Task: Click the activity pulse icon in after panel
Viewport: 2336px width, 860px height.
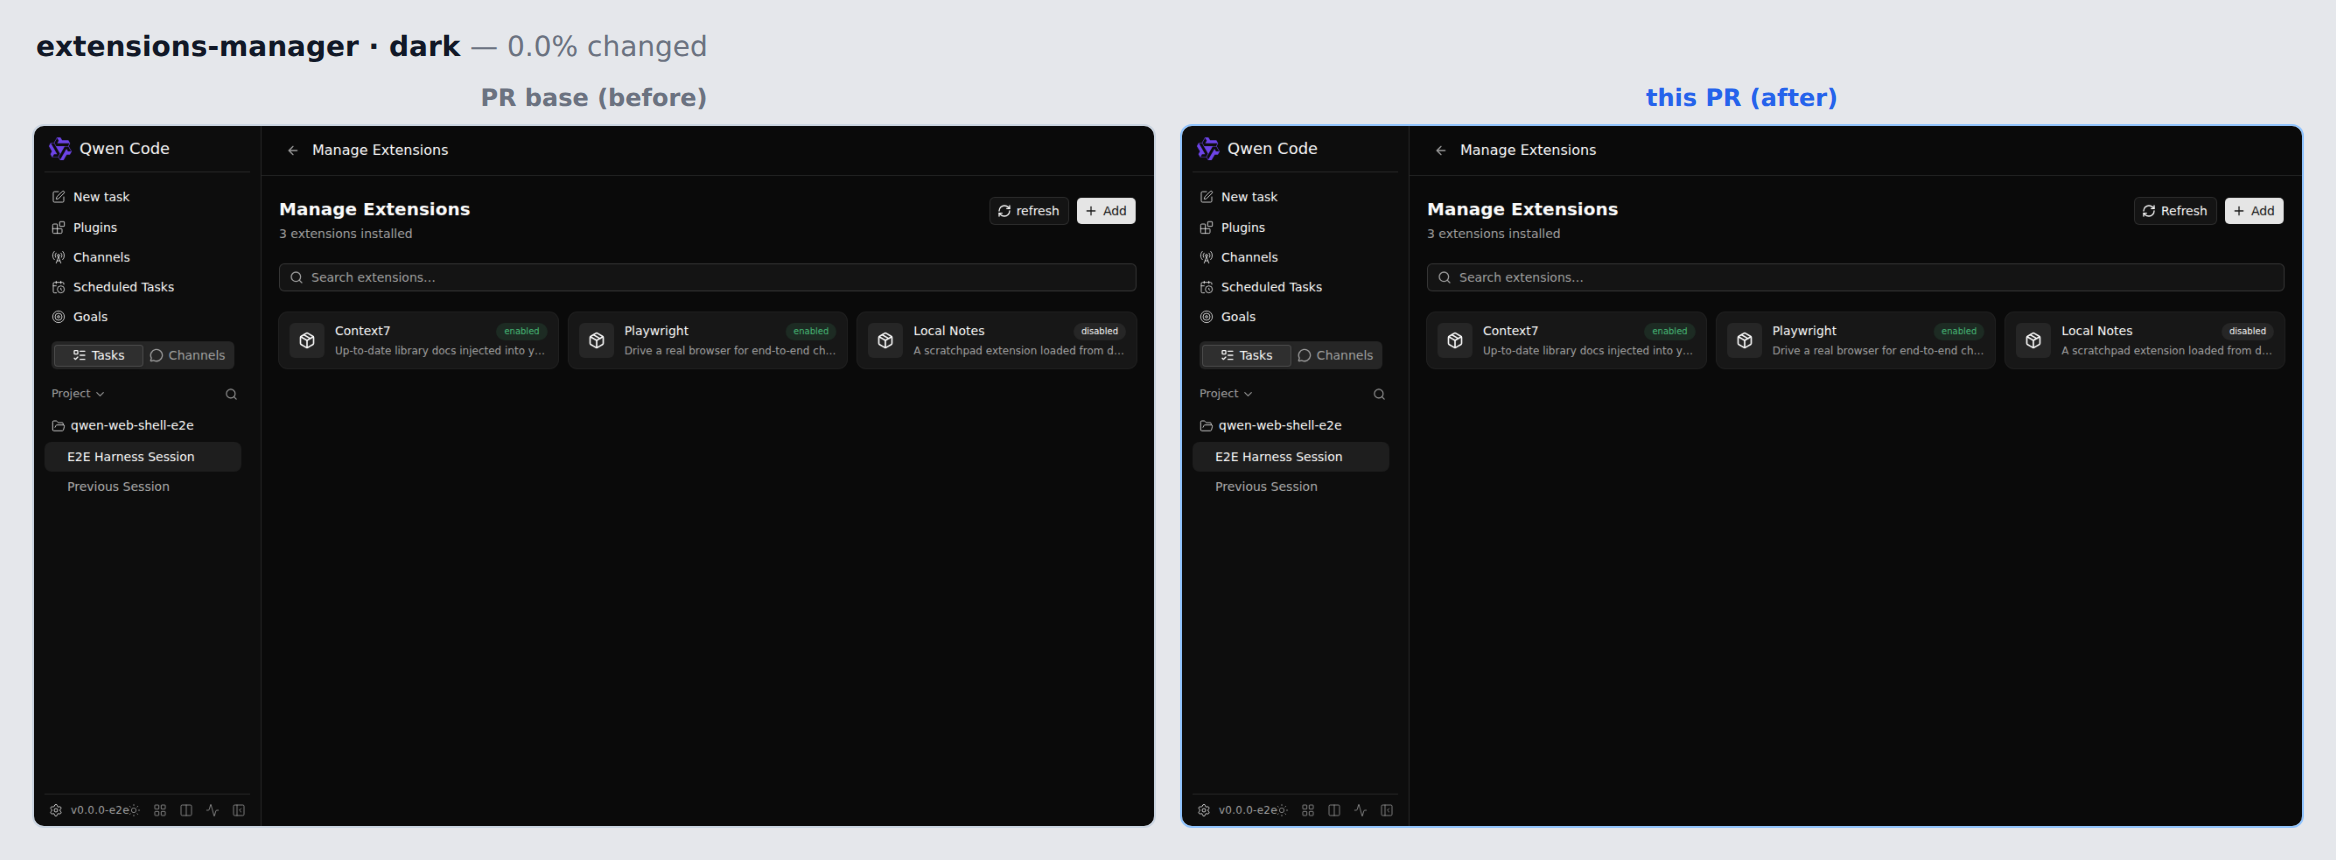Action: 1360,810
